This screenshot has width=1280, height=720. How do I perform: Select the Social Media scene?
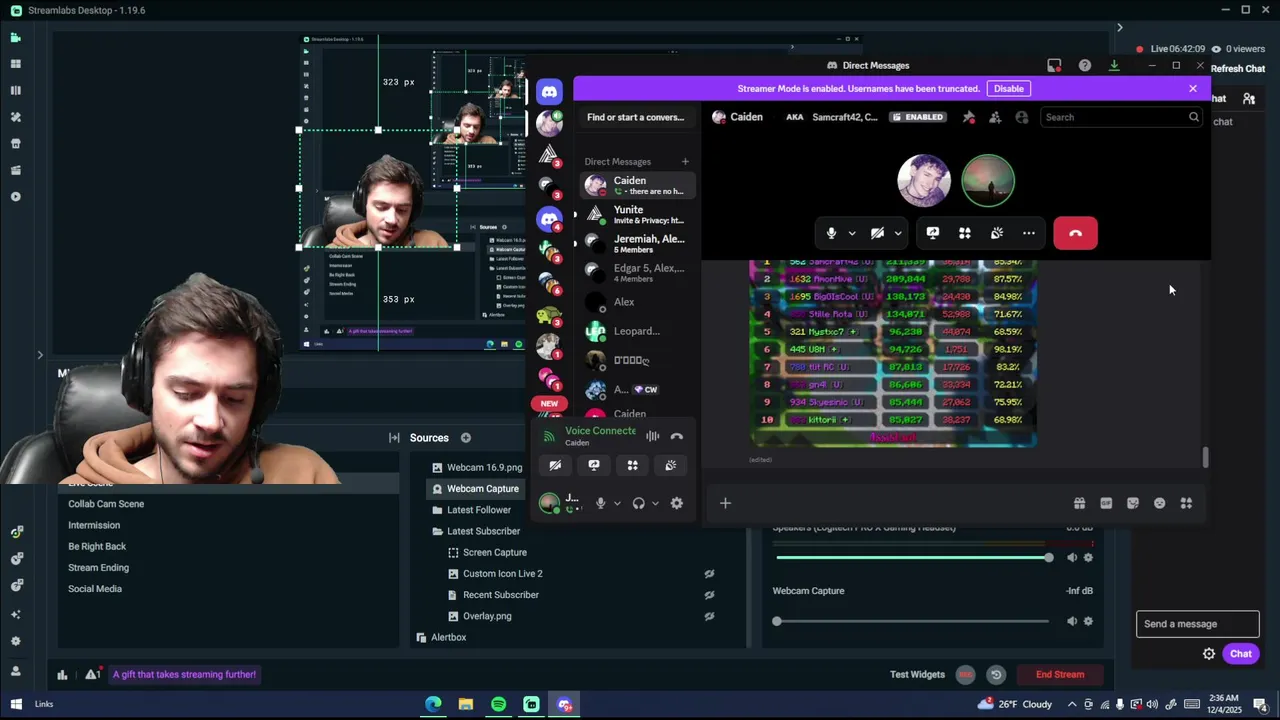(x=95, y=589)
